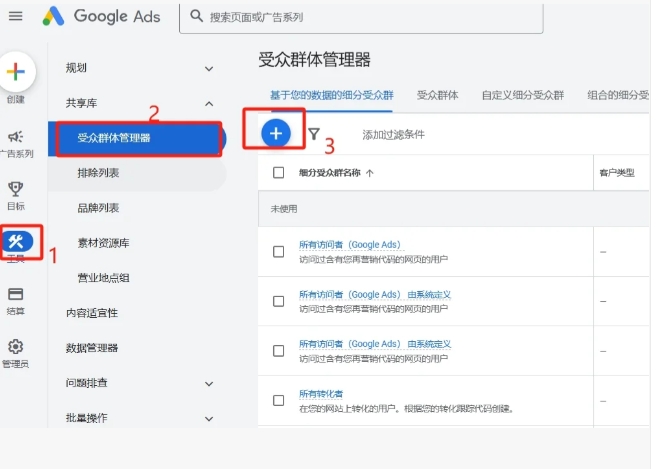Click the Google Ads logo
The image size is (656, 469).
tap(102, 16)
